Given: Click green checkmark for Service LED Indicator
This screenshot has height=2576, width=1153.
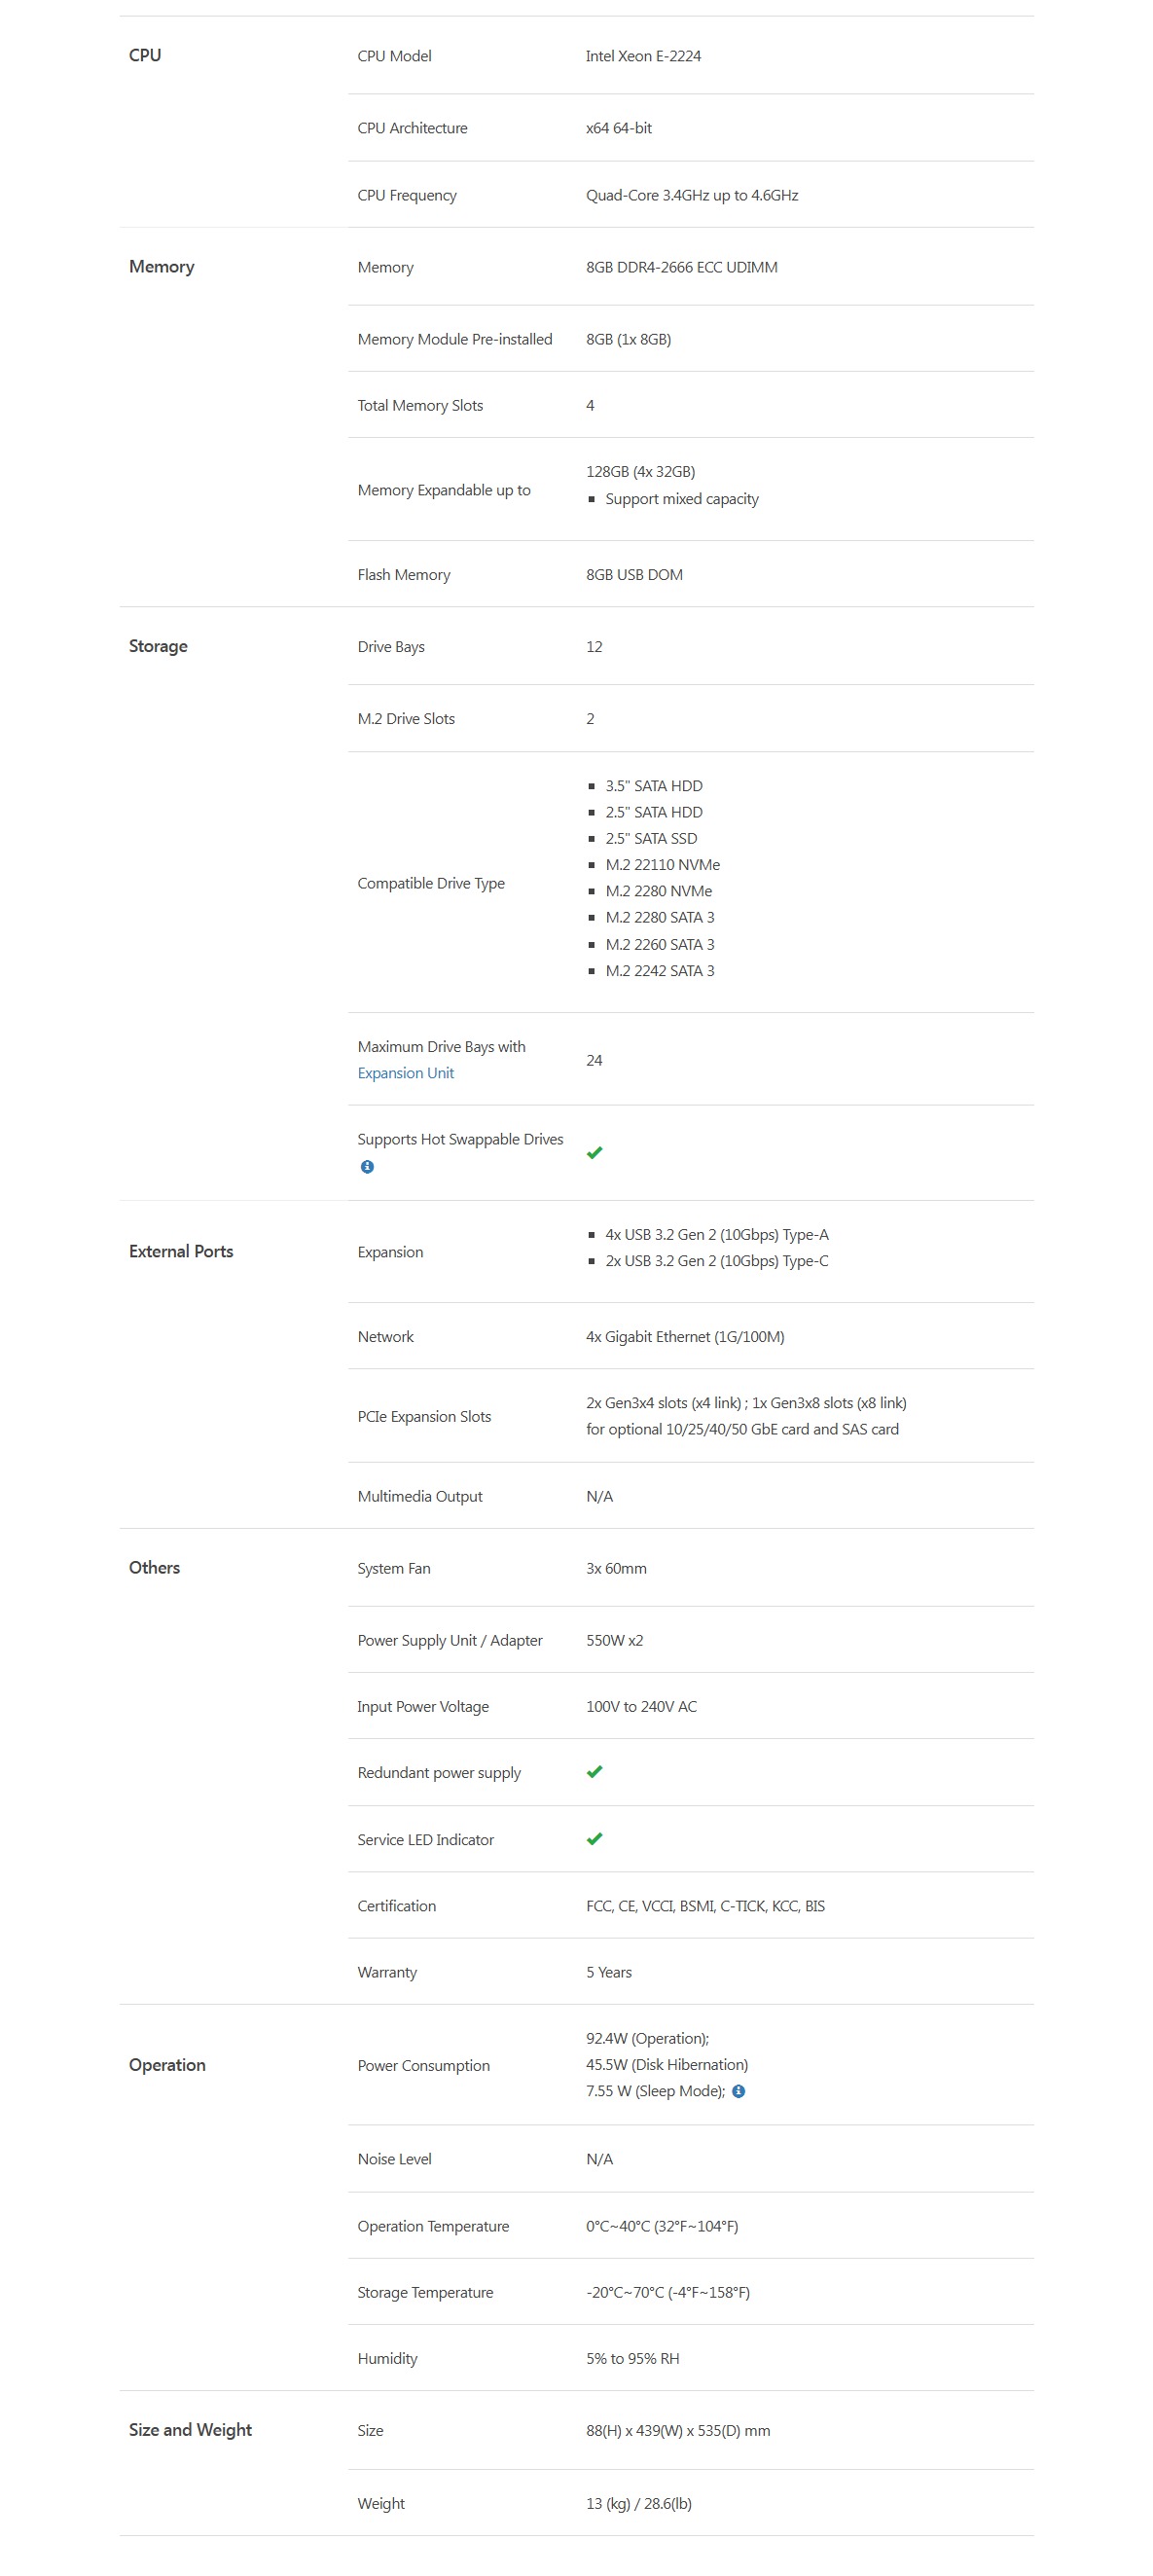Looking at the screenshot, I should click(x=594, y=1839).
